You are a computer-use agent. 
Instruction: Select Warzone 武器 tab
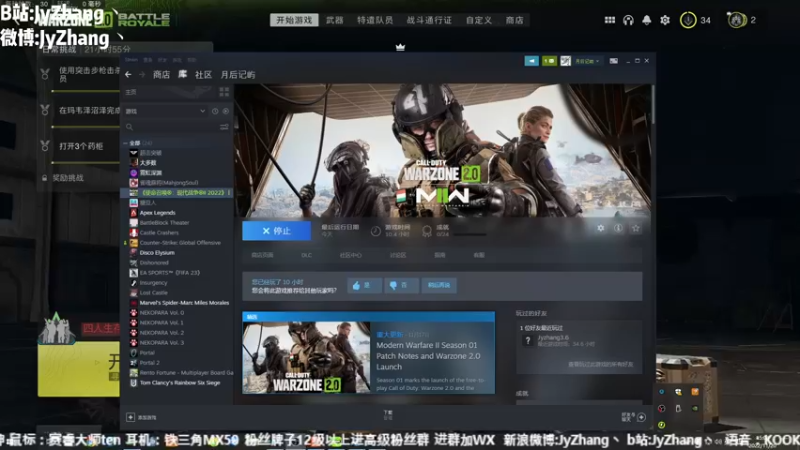tap(335, 20)
